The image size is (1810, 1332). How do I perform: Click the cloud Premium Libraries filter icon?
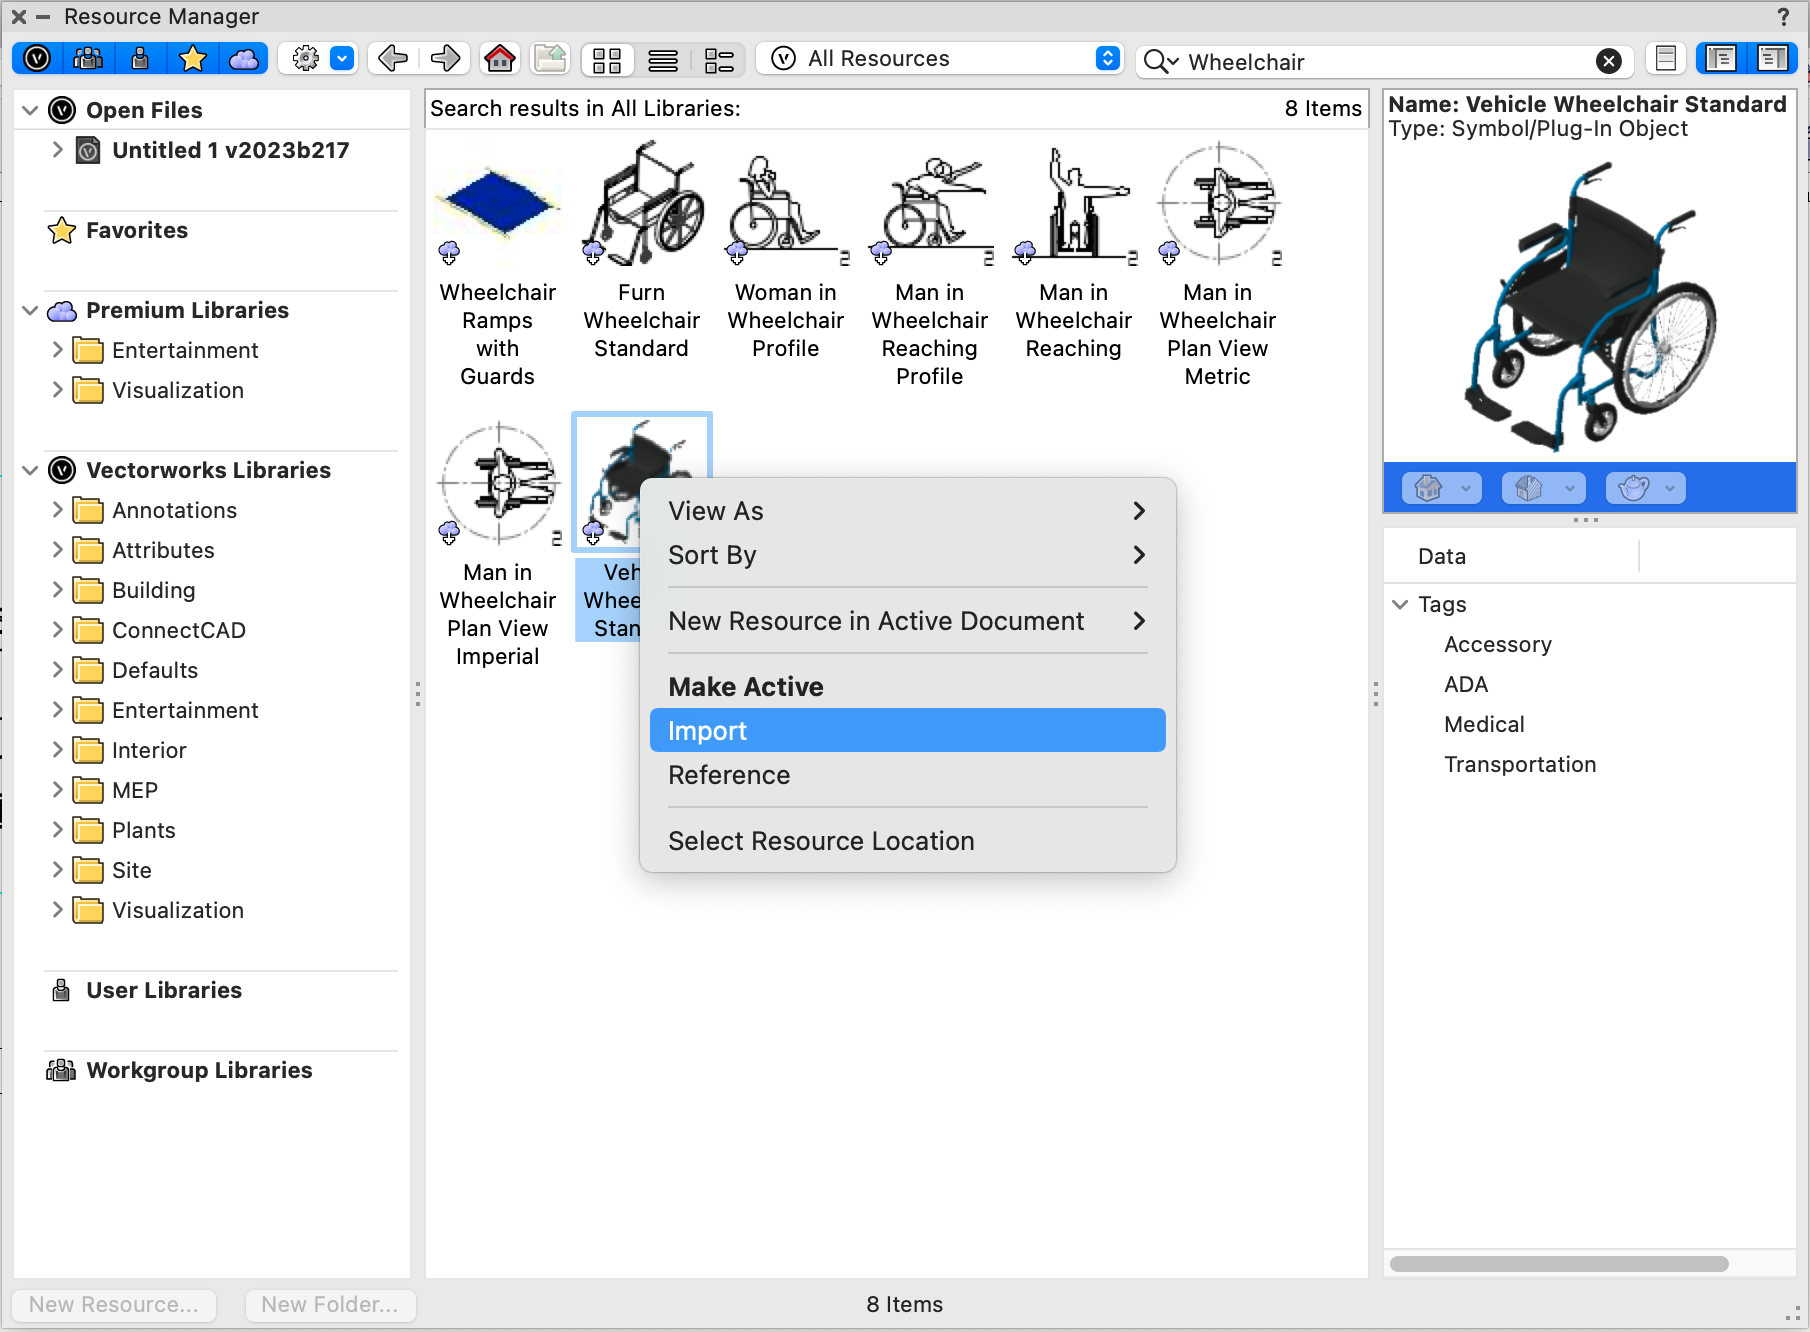244,58
